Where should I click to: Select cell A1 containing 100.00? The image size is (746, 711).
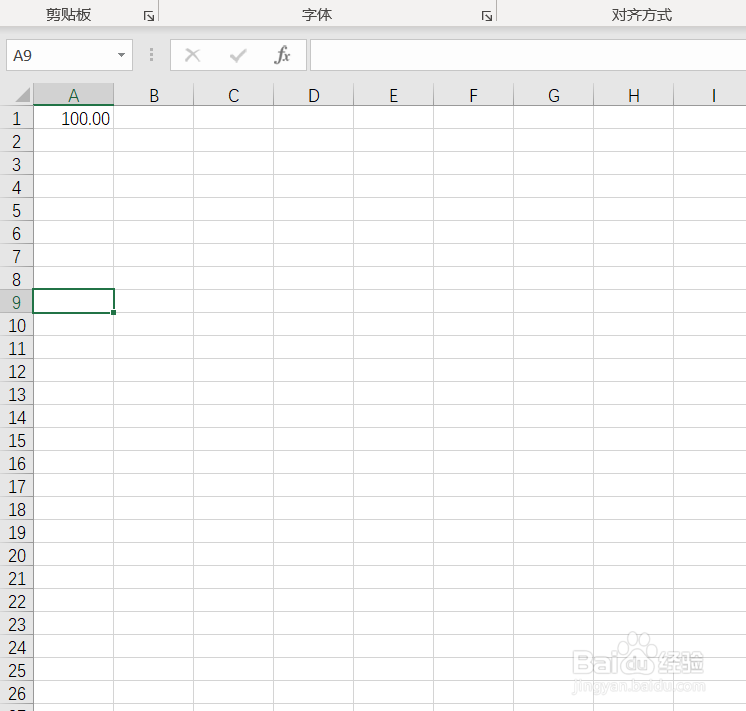point(73,118)
